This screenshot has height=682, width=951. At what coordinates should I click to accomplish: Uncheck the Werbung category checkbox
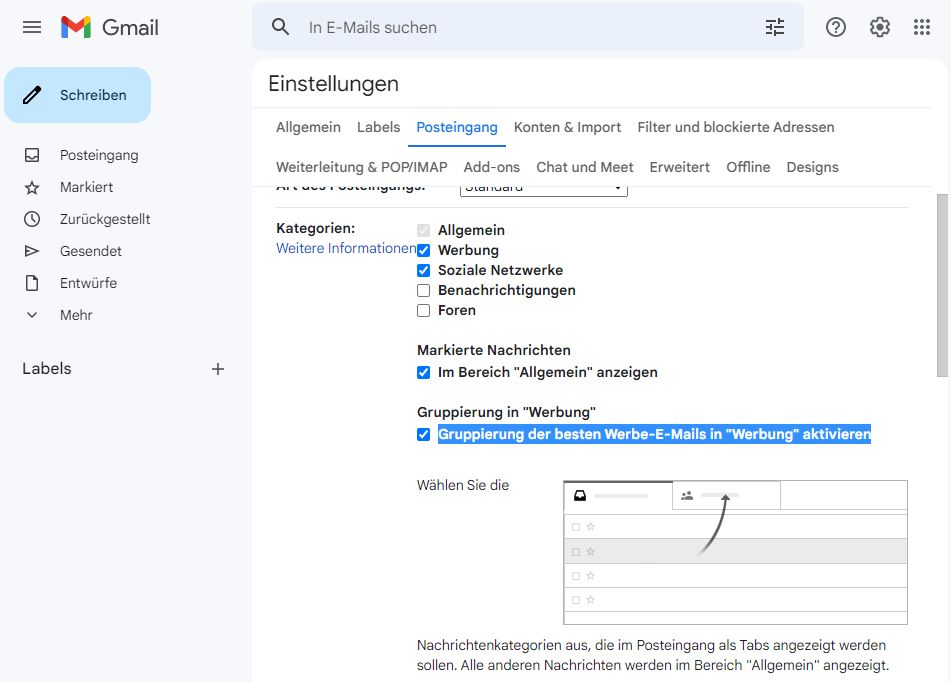click(x=424, y=250)
